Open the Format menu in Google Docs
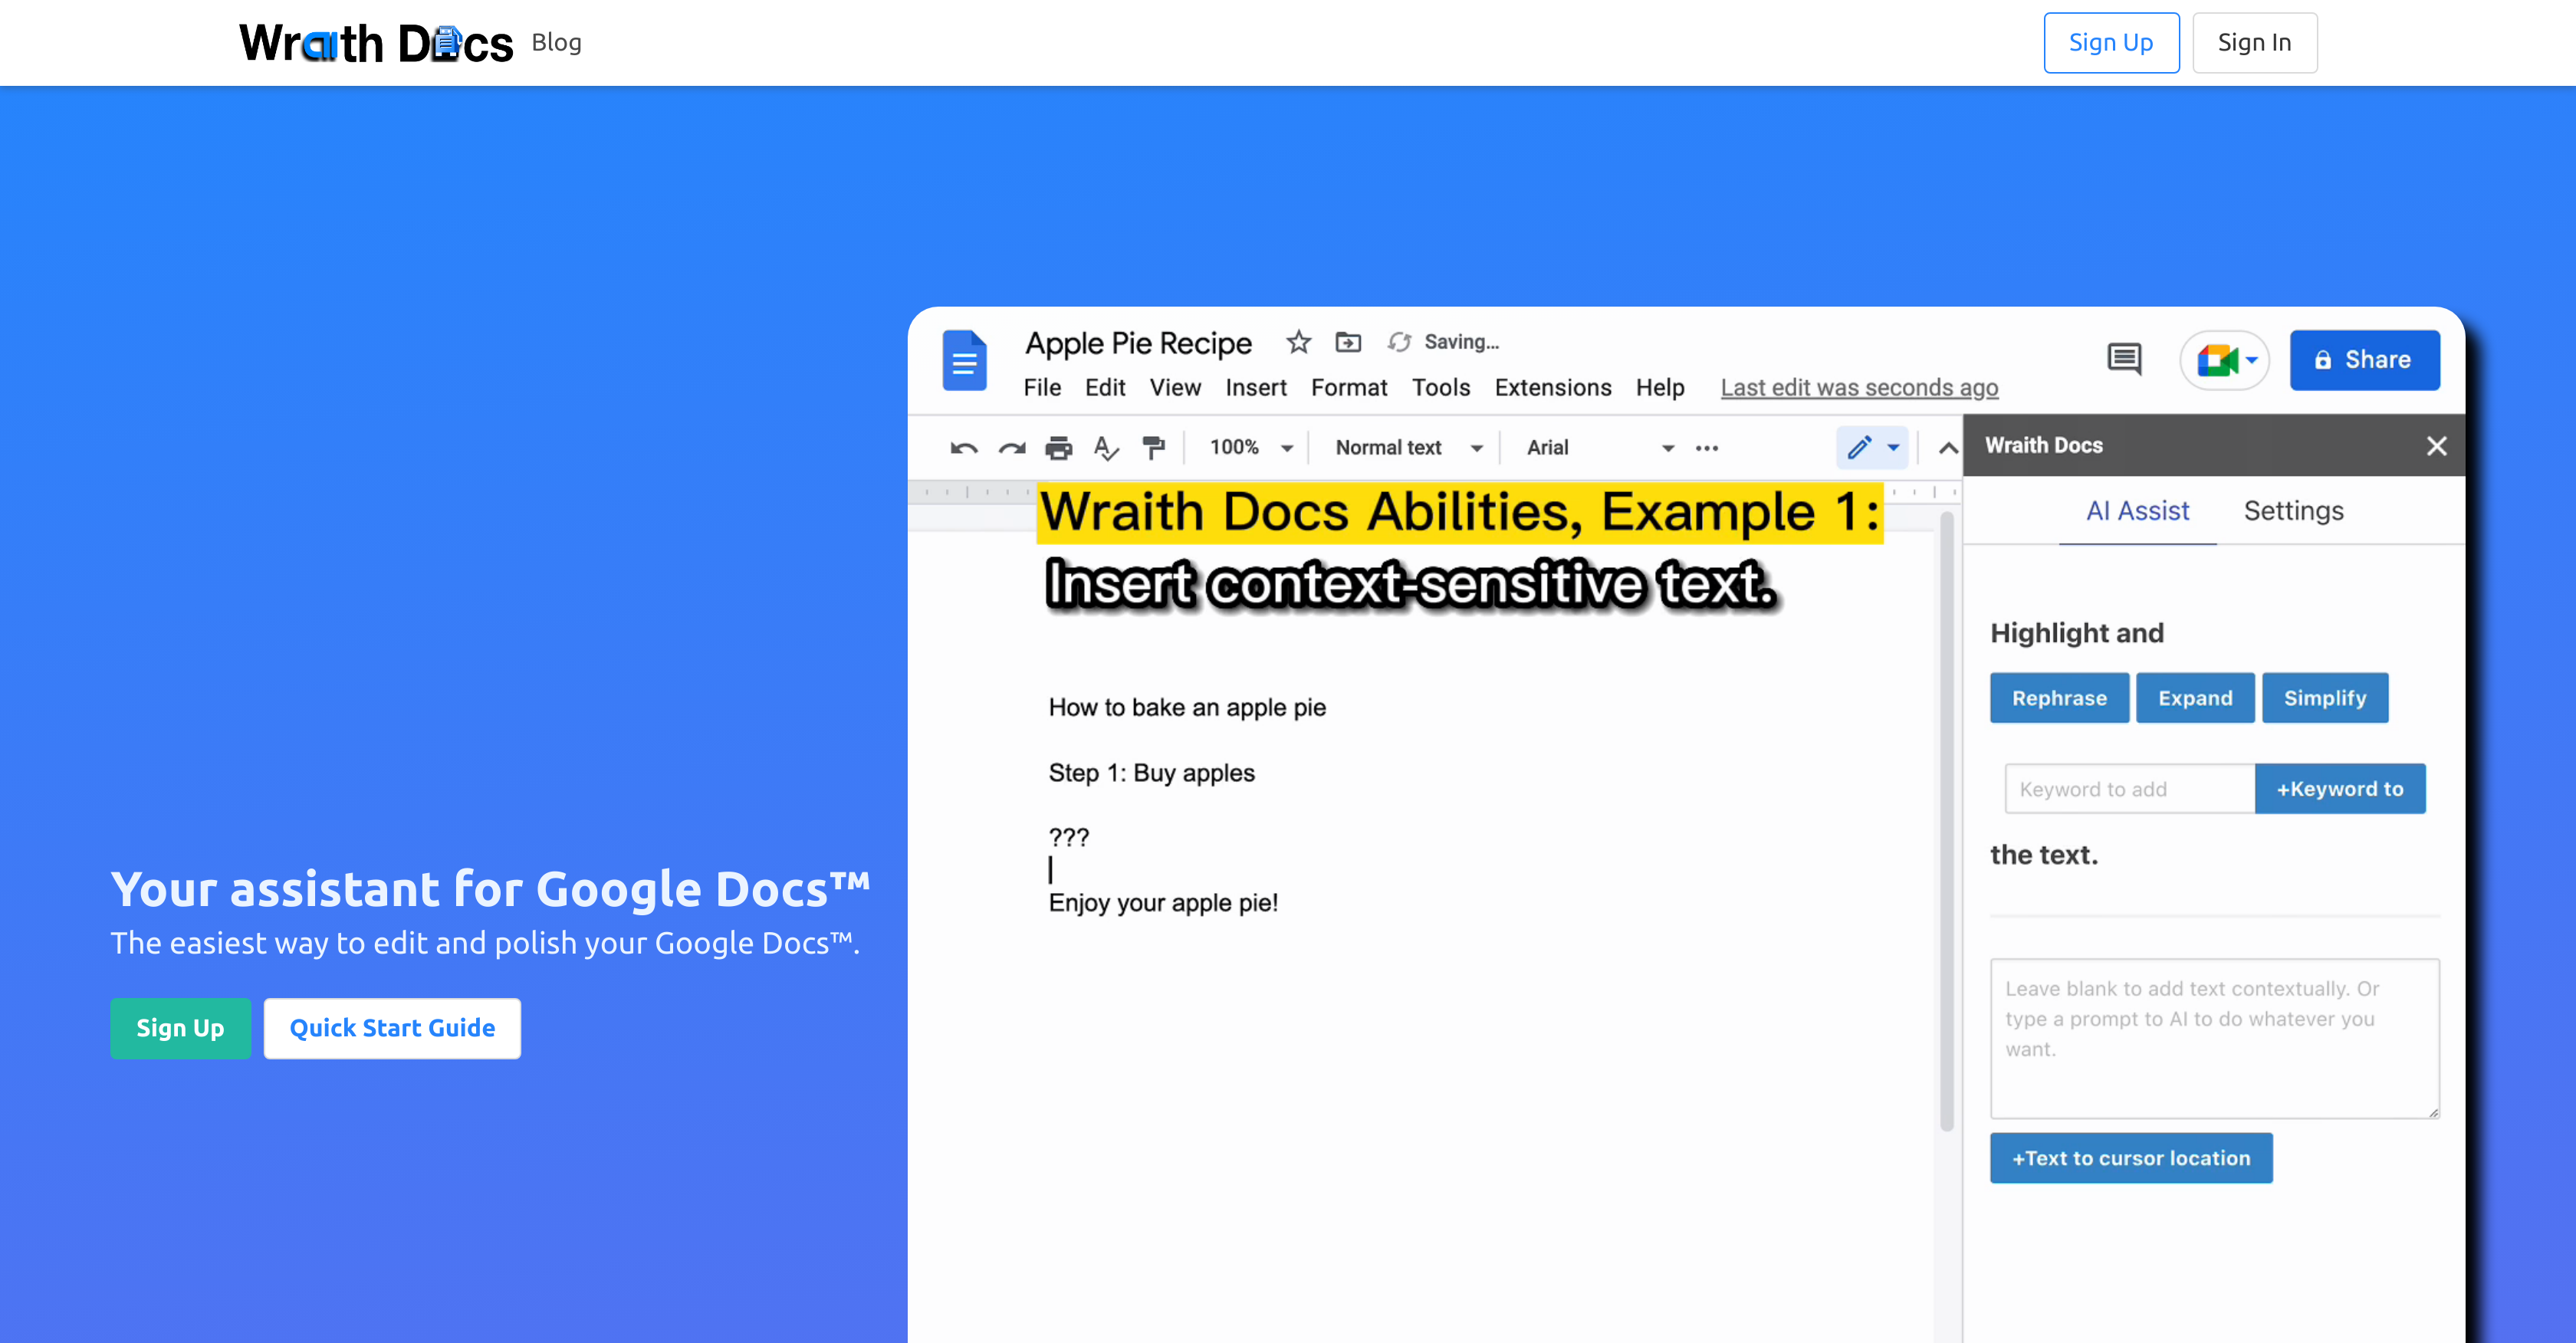2576x1343 pixels. coord(1346,387)
